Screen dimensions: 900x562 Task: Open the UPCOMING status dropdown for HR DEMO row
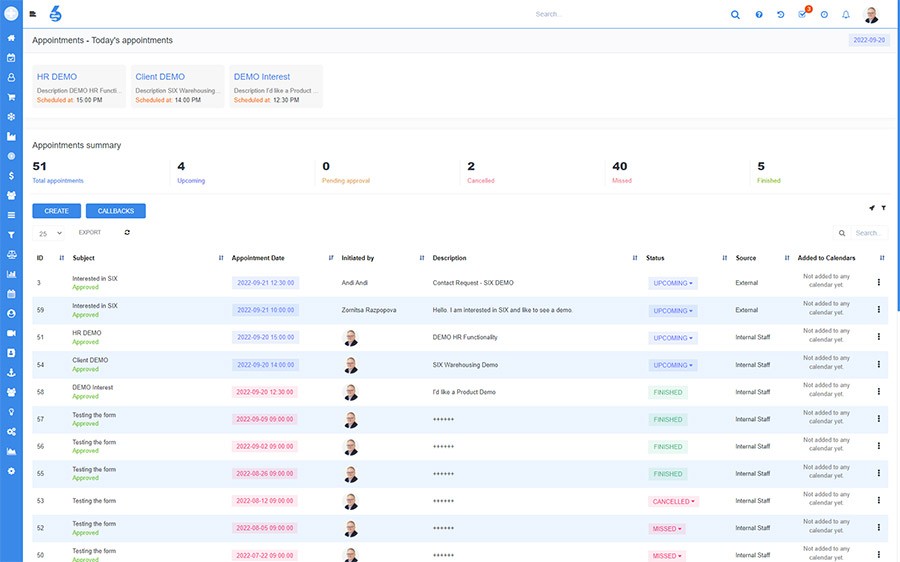[x=673, y=338]
